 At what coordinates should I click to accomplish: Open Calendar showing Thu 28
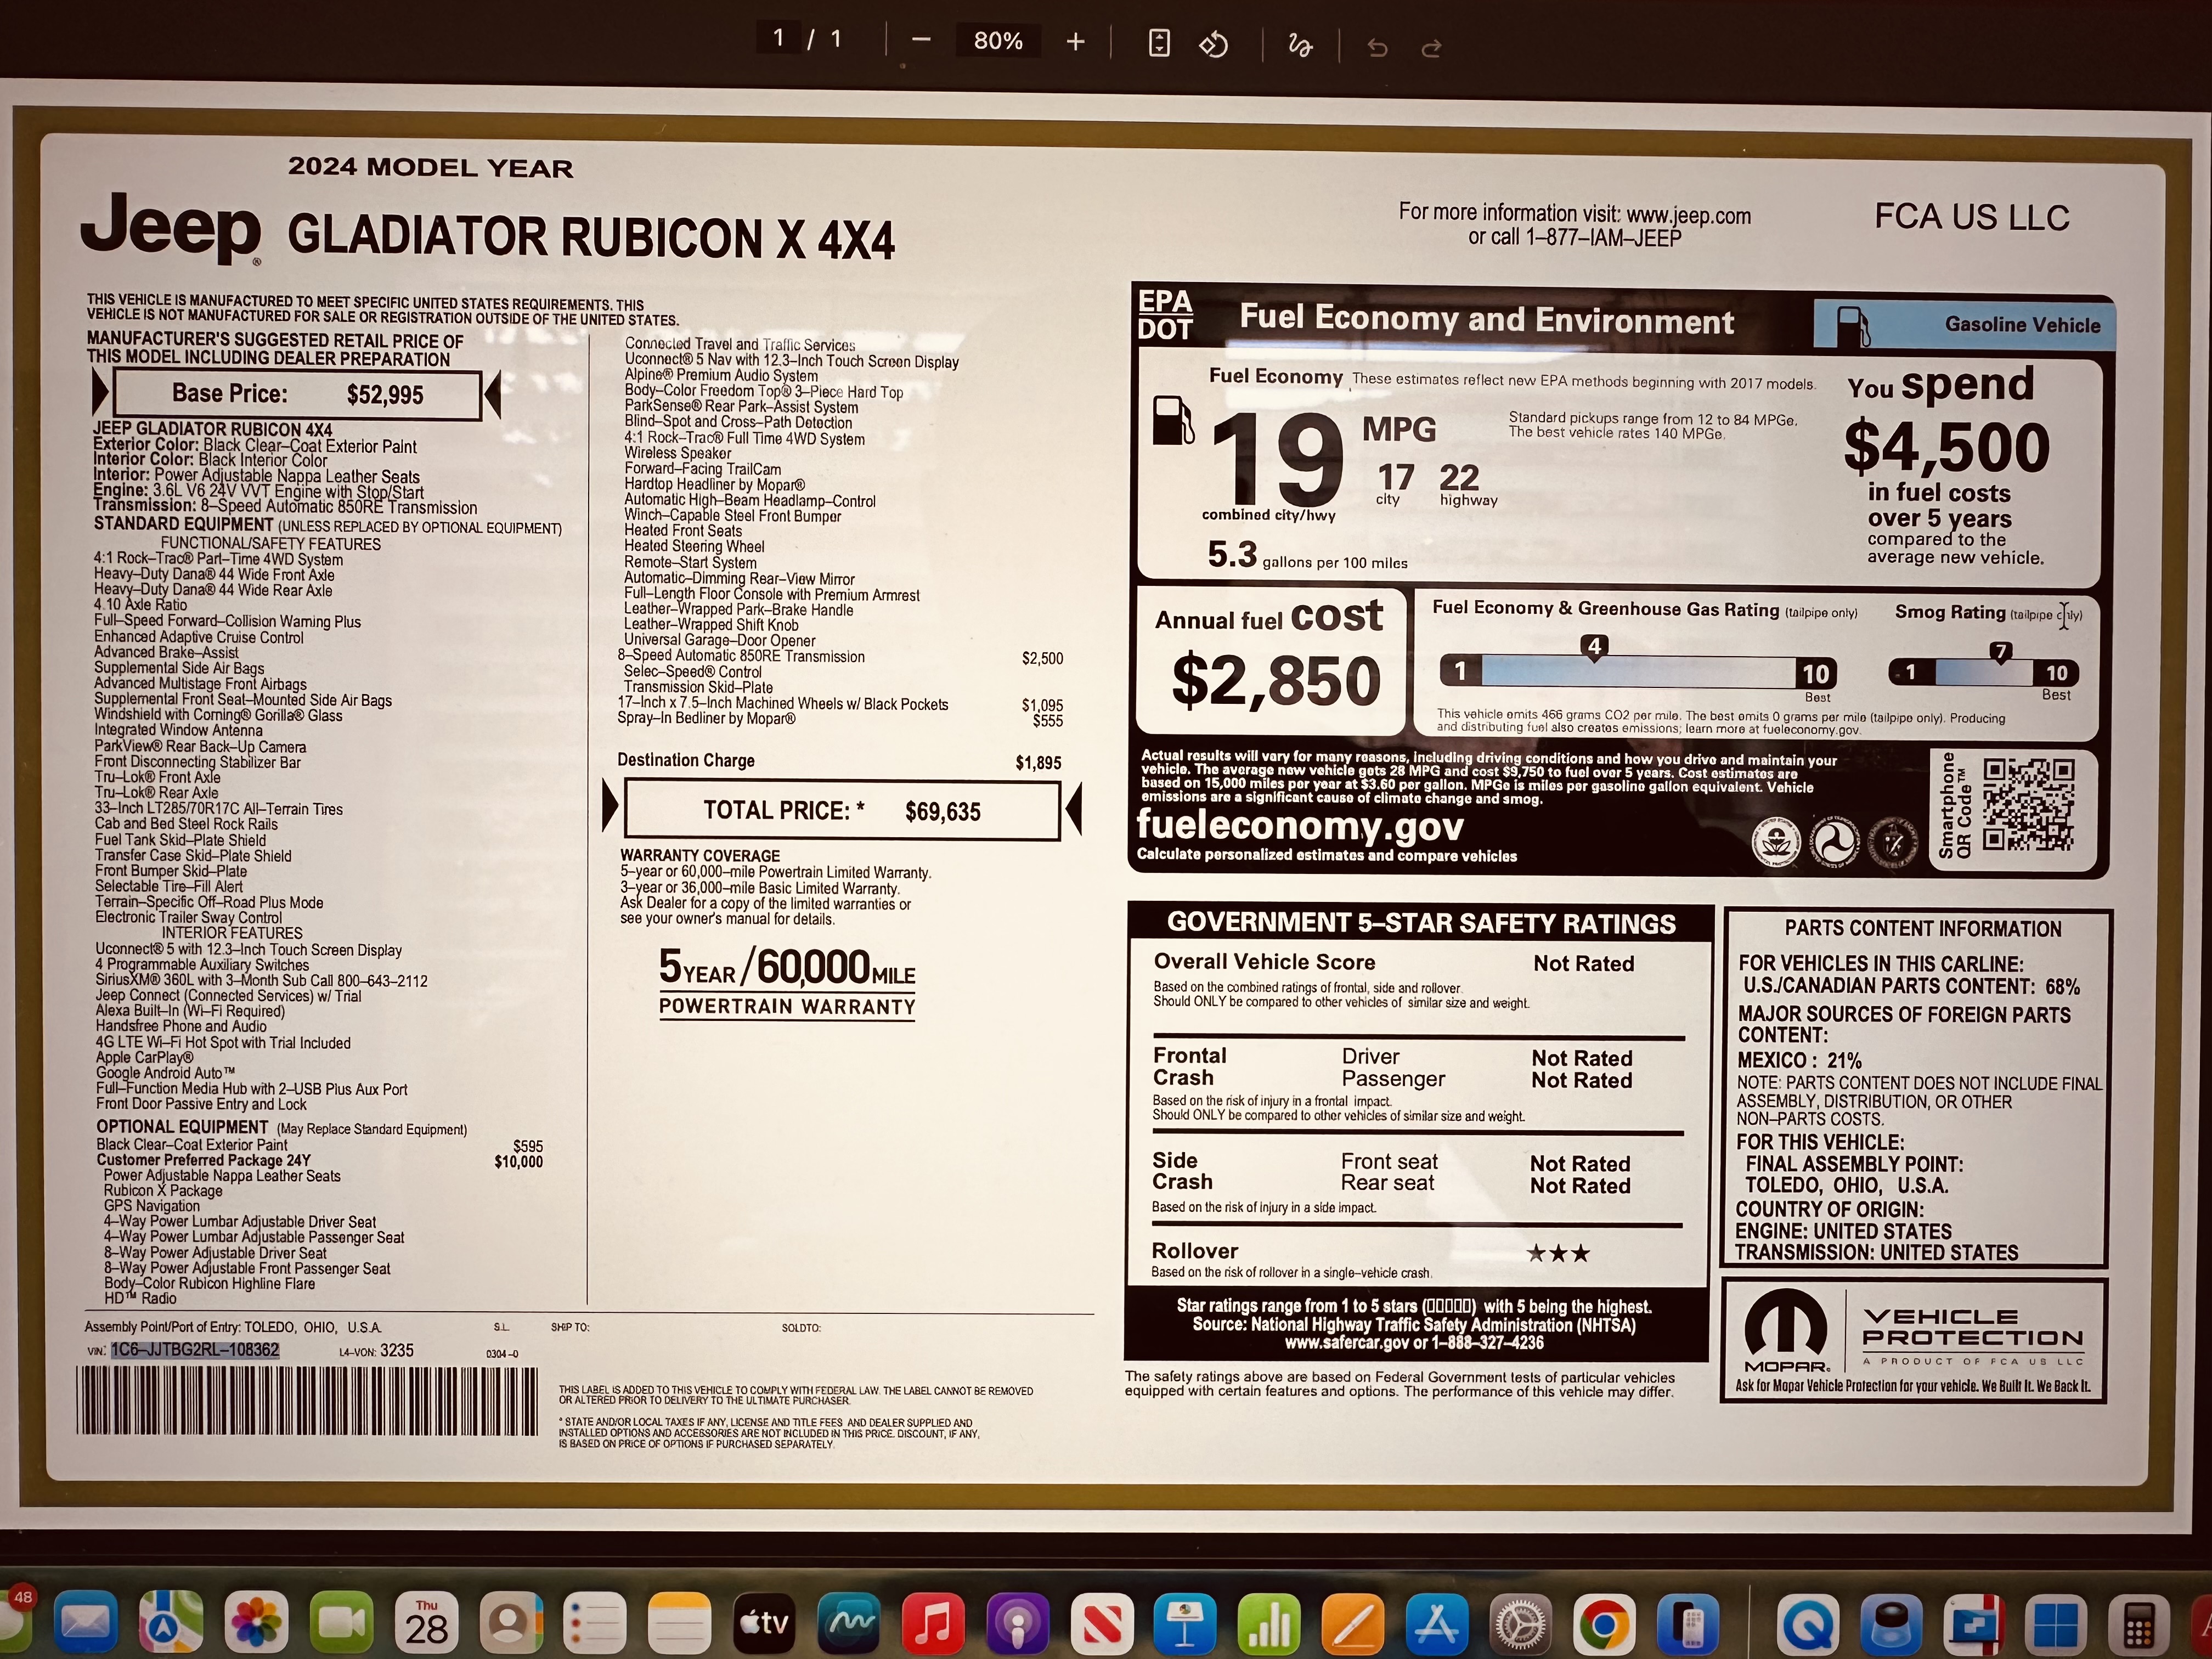tap(426, 1622)
